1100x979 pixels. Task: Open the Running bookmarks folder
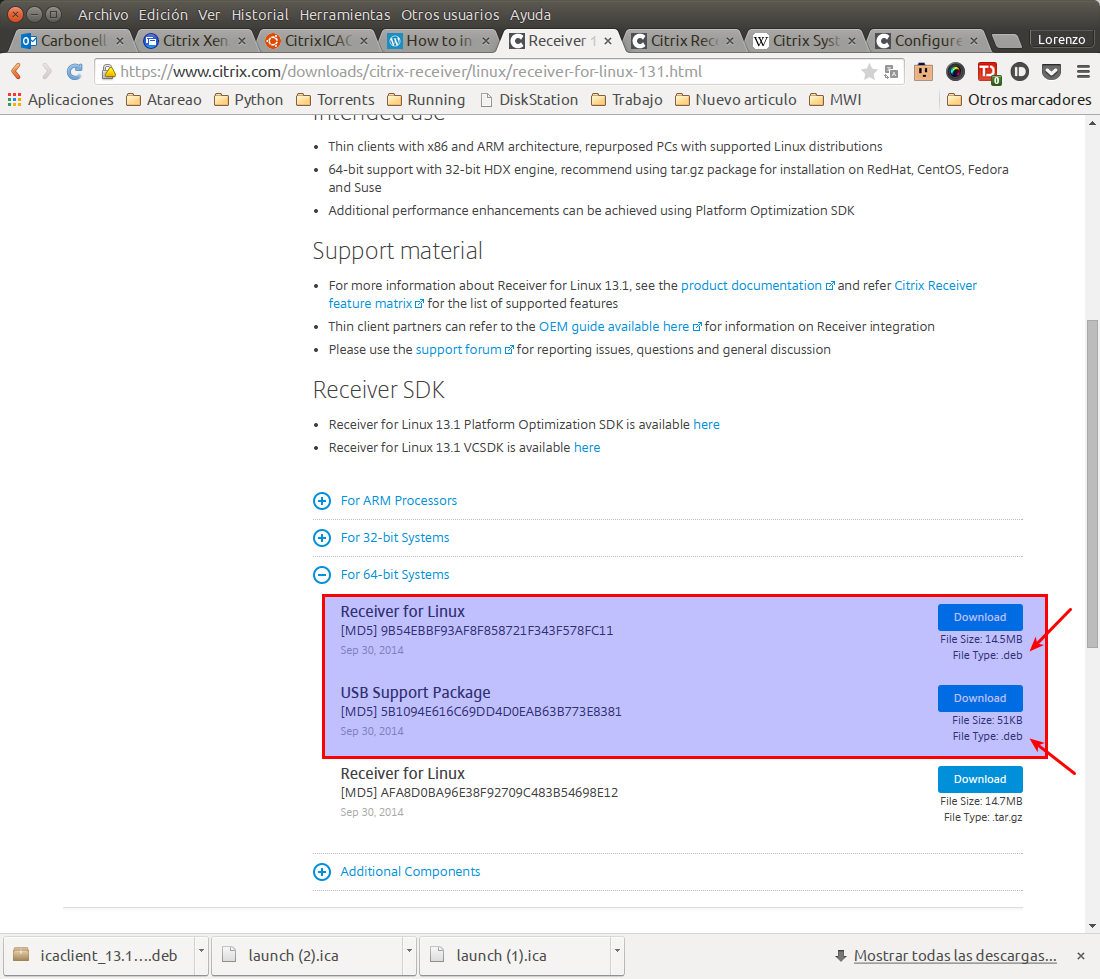pyautogui.click(x=426, y=100)
